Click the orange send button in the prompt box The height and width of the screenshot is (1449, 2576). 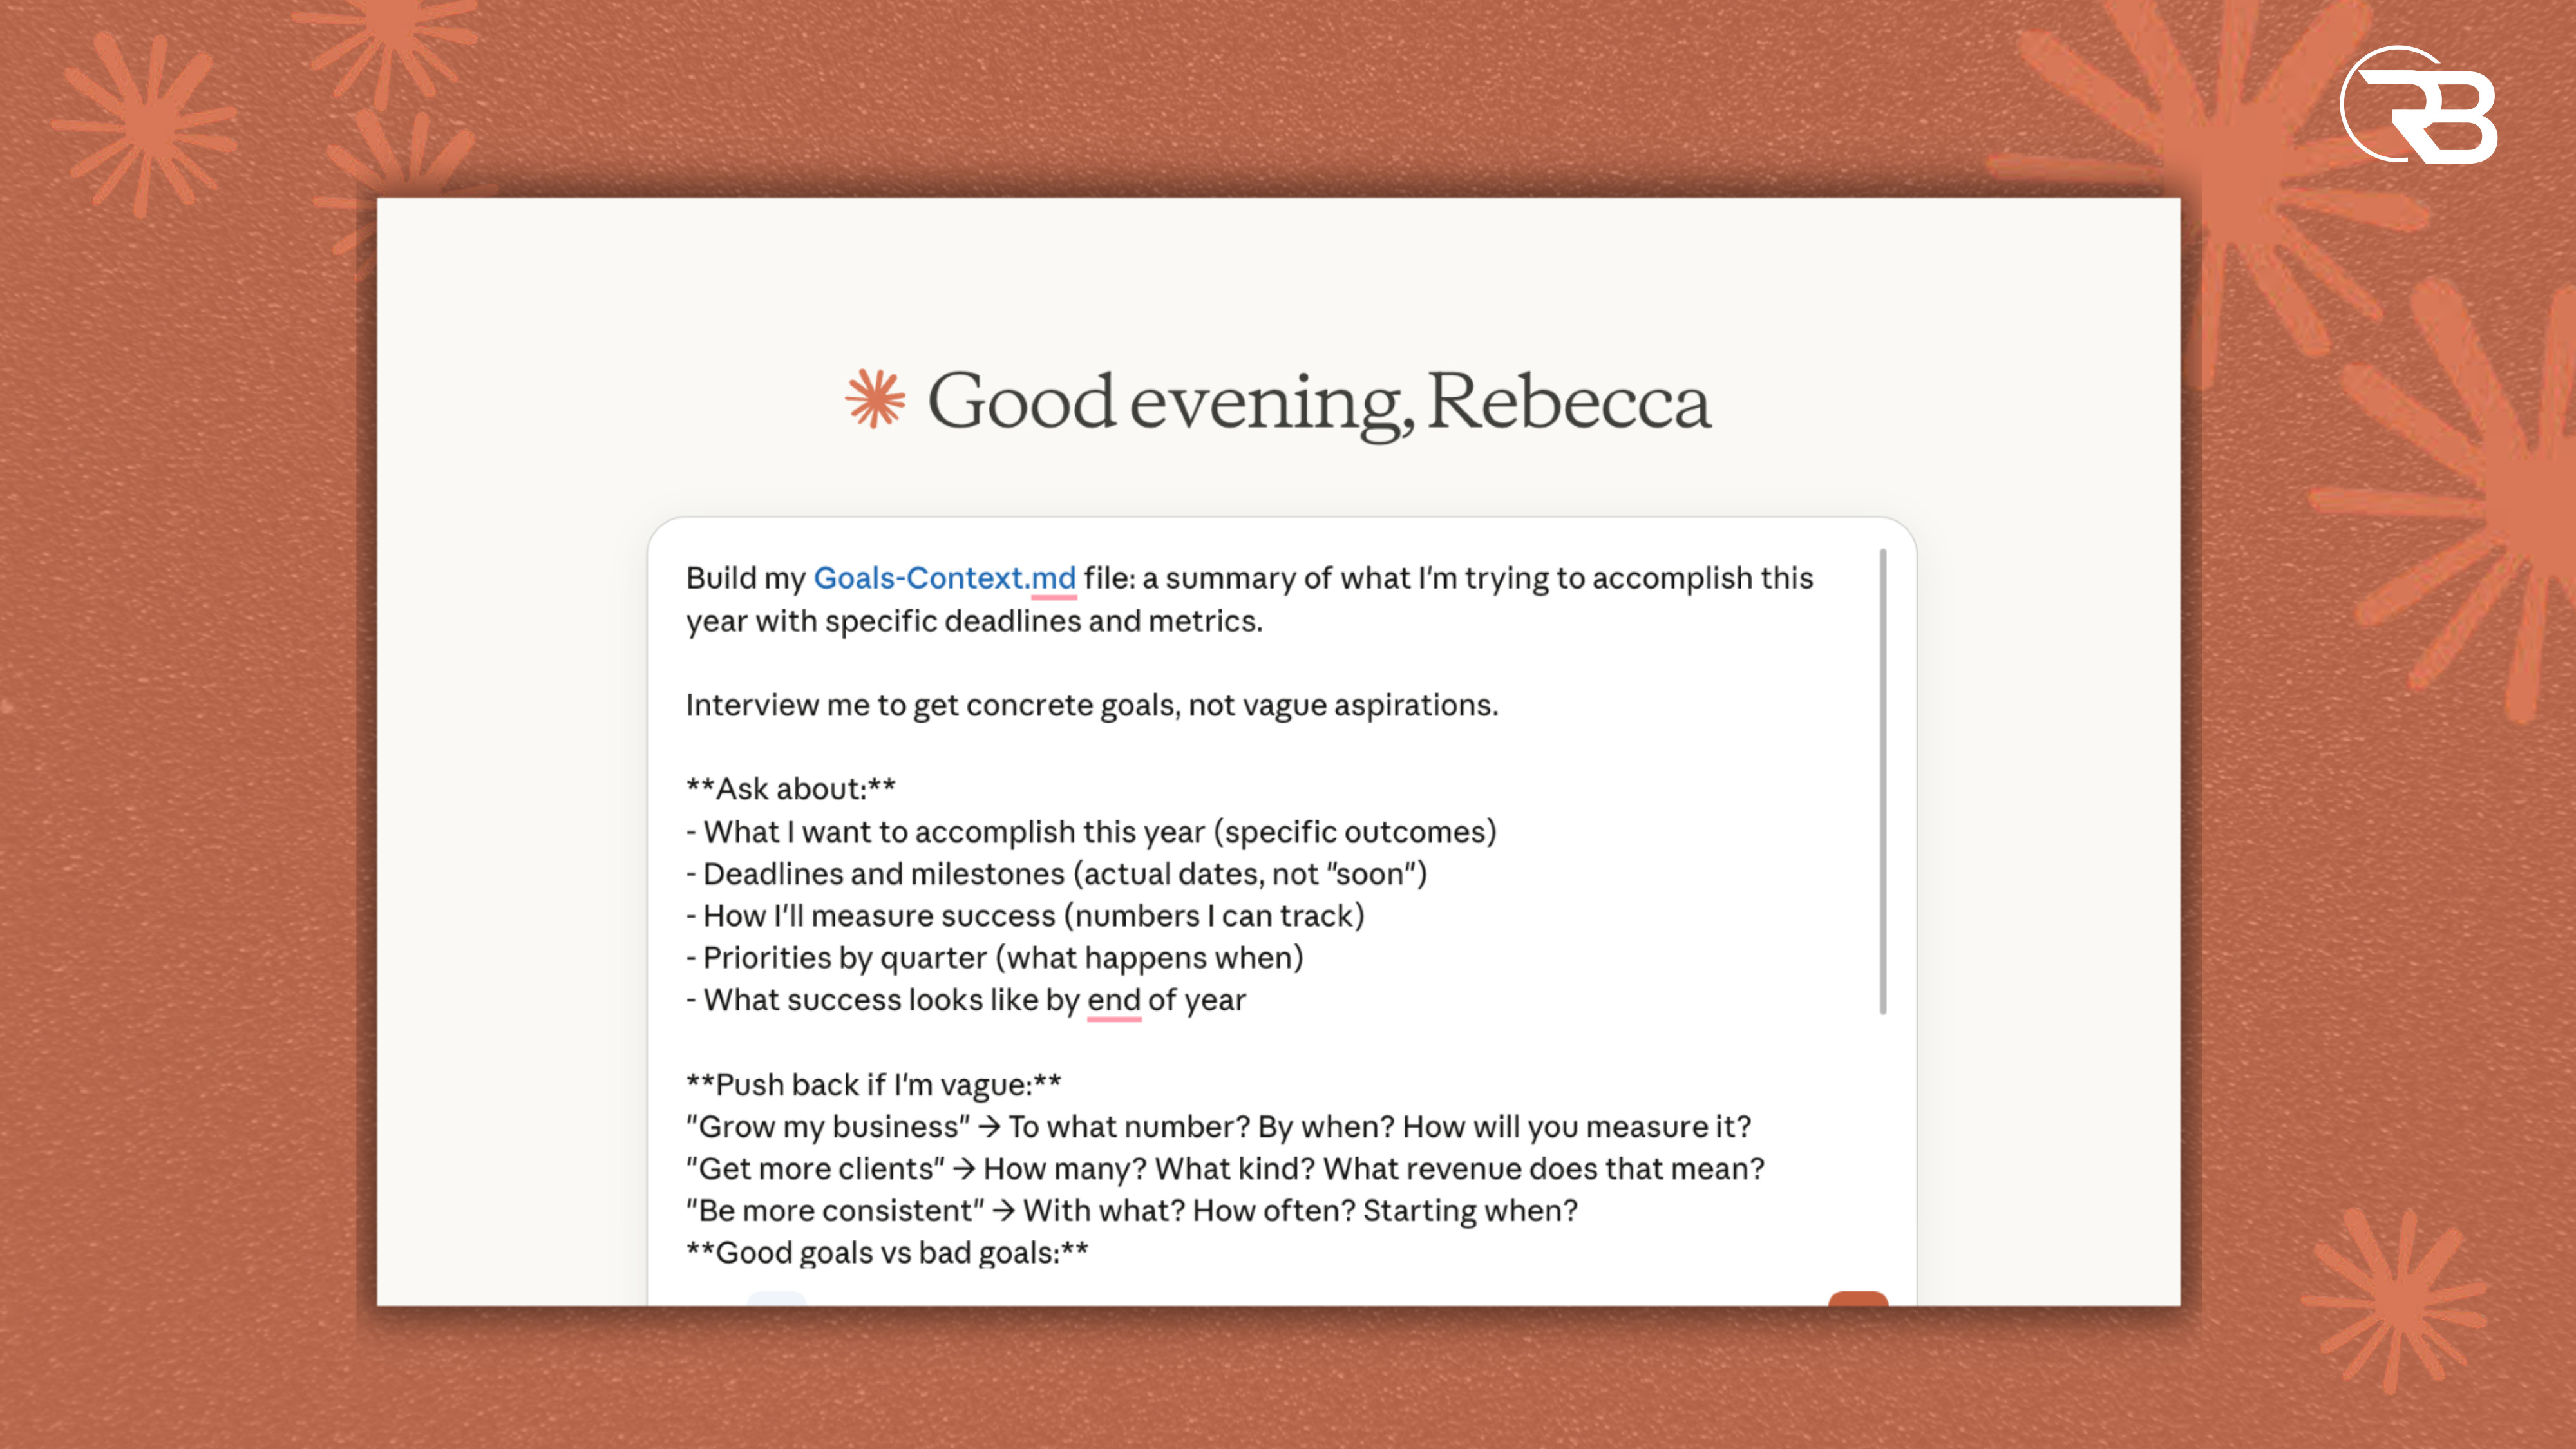coord(1857,1298)
